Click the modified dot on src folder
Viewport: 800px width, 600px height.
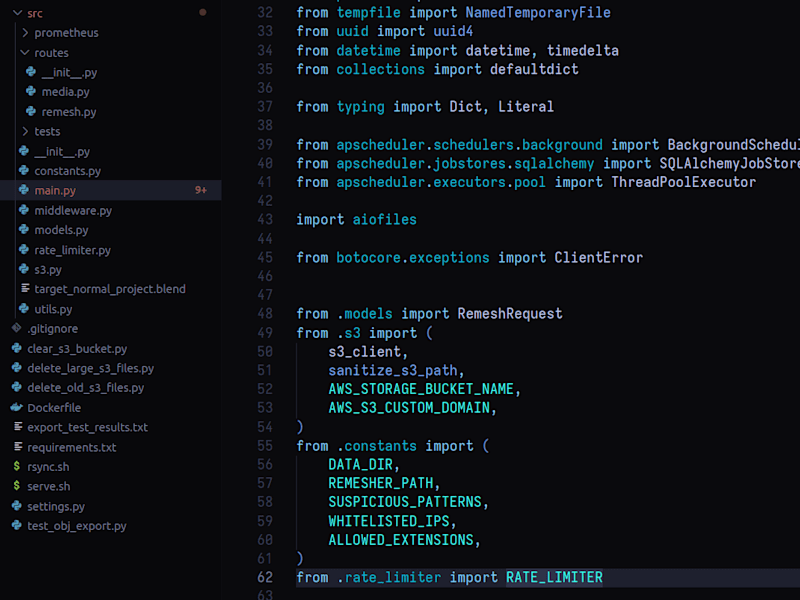203,12
